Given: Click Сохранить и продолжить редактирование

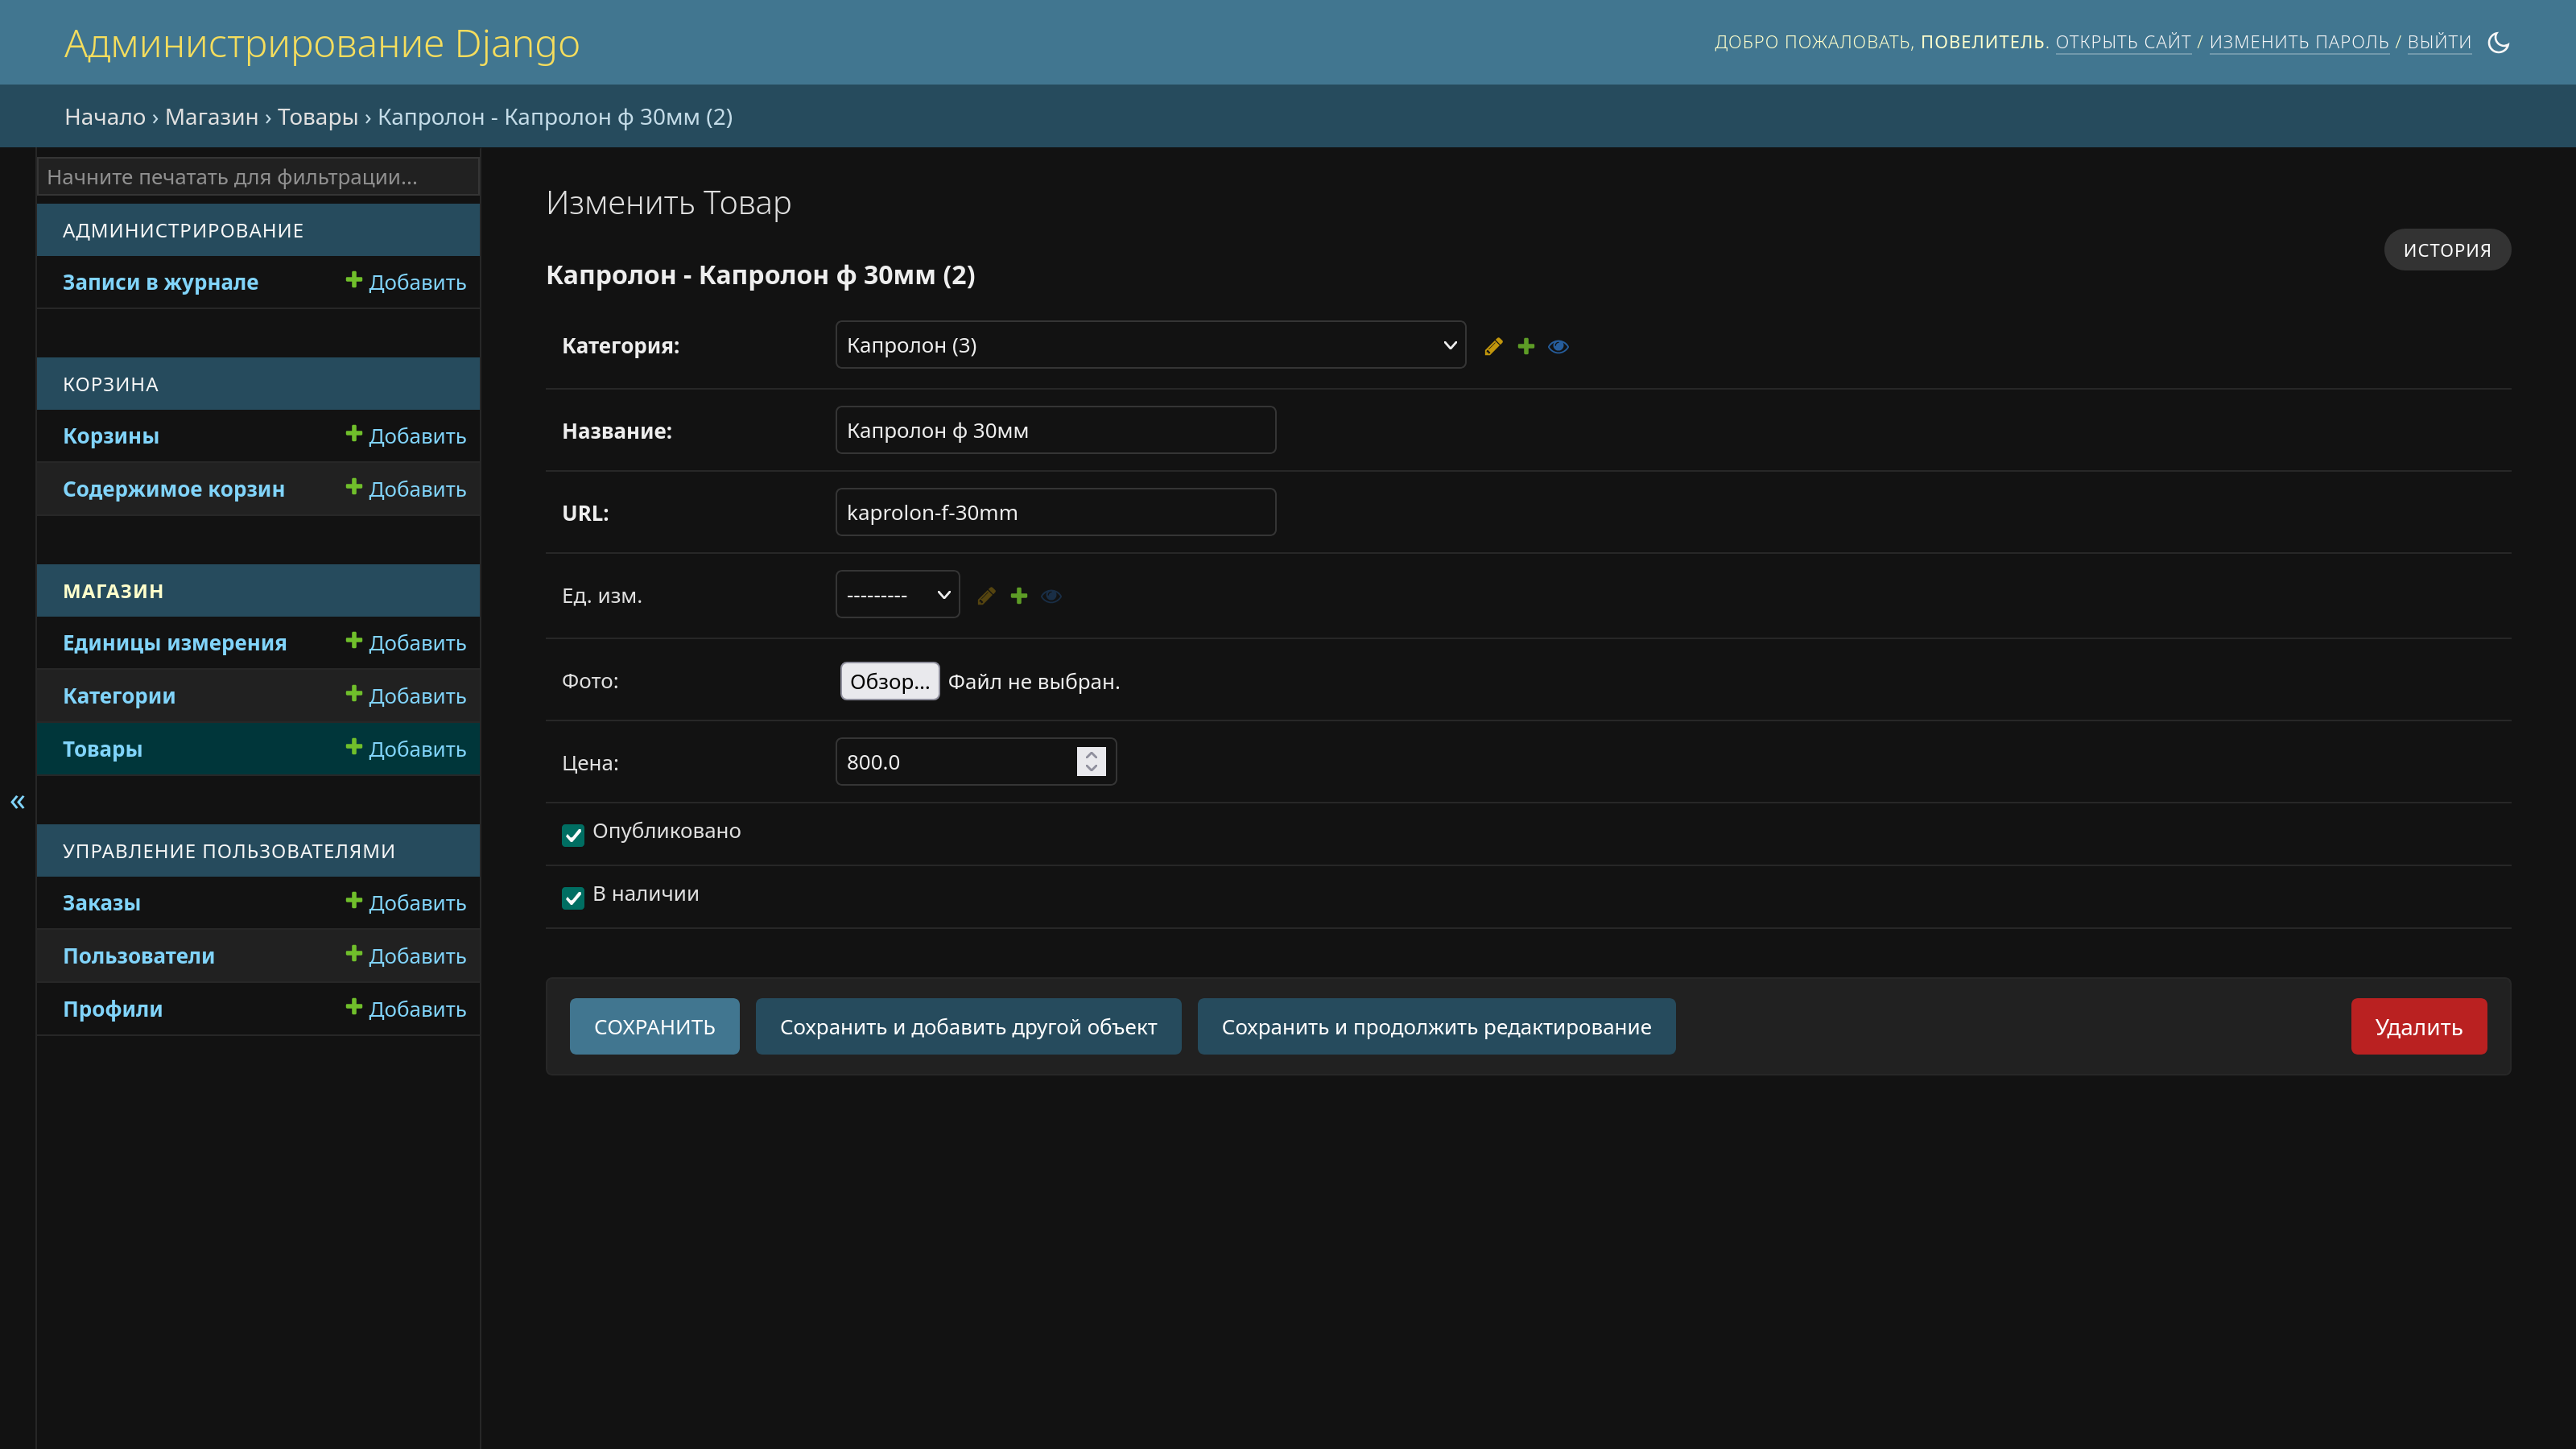Looking at the screenshot, I should coord(1436,1026).
